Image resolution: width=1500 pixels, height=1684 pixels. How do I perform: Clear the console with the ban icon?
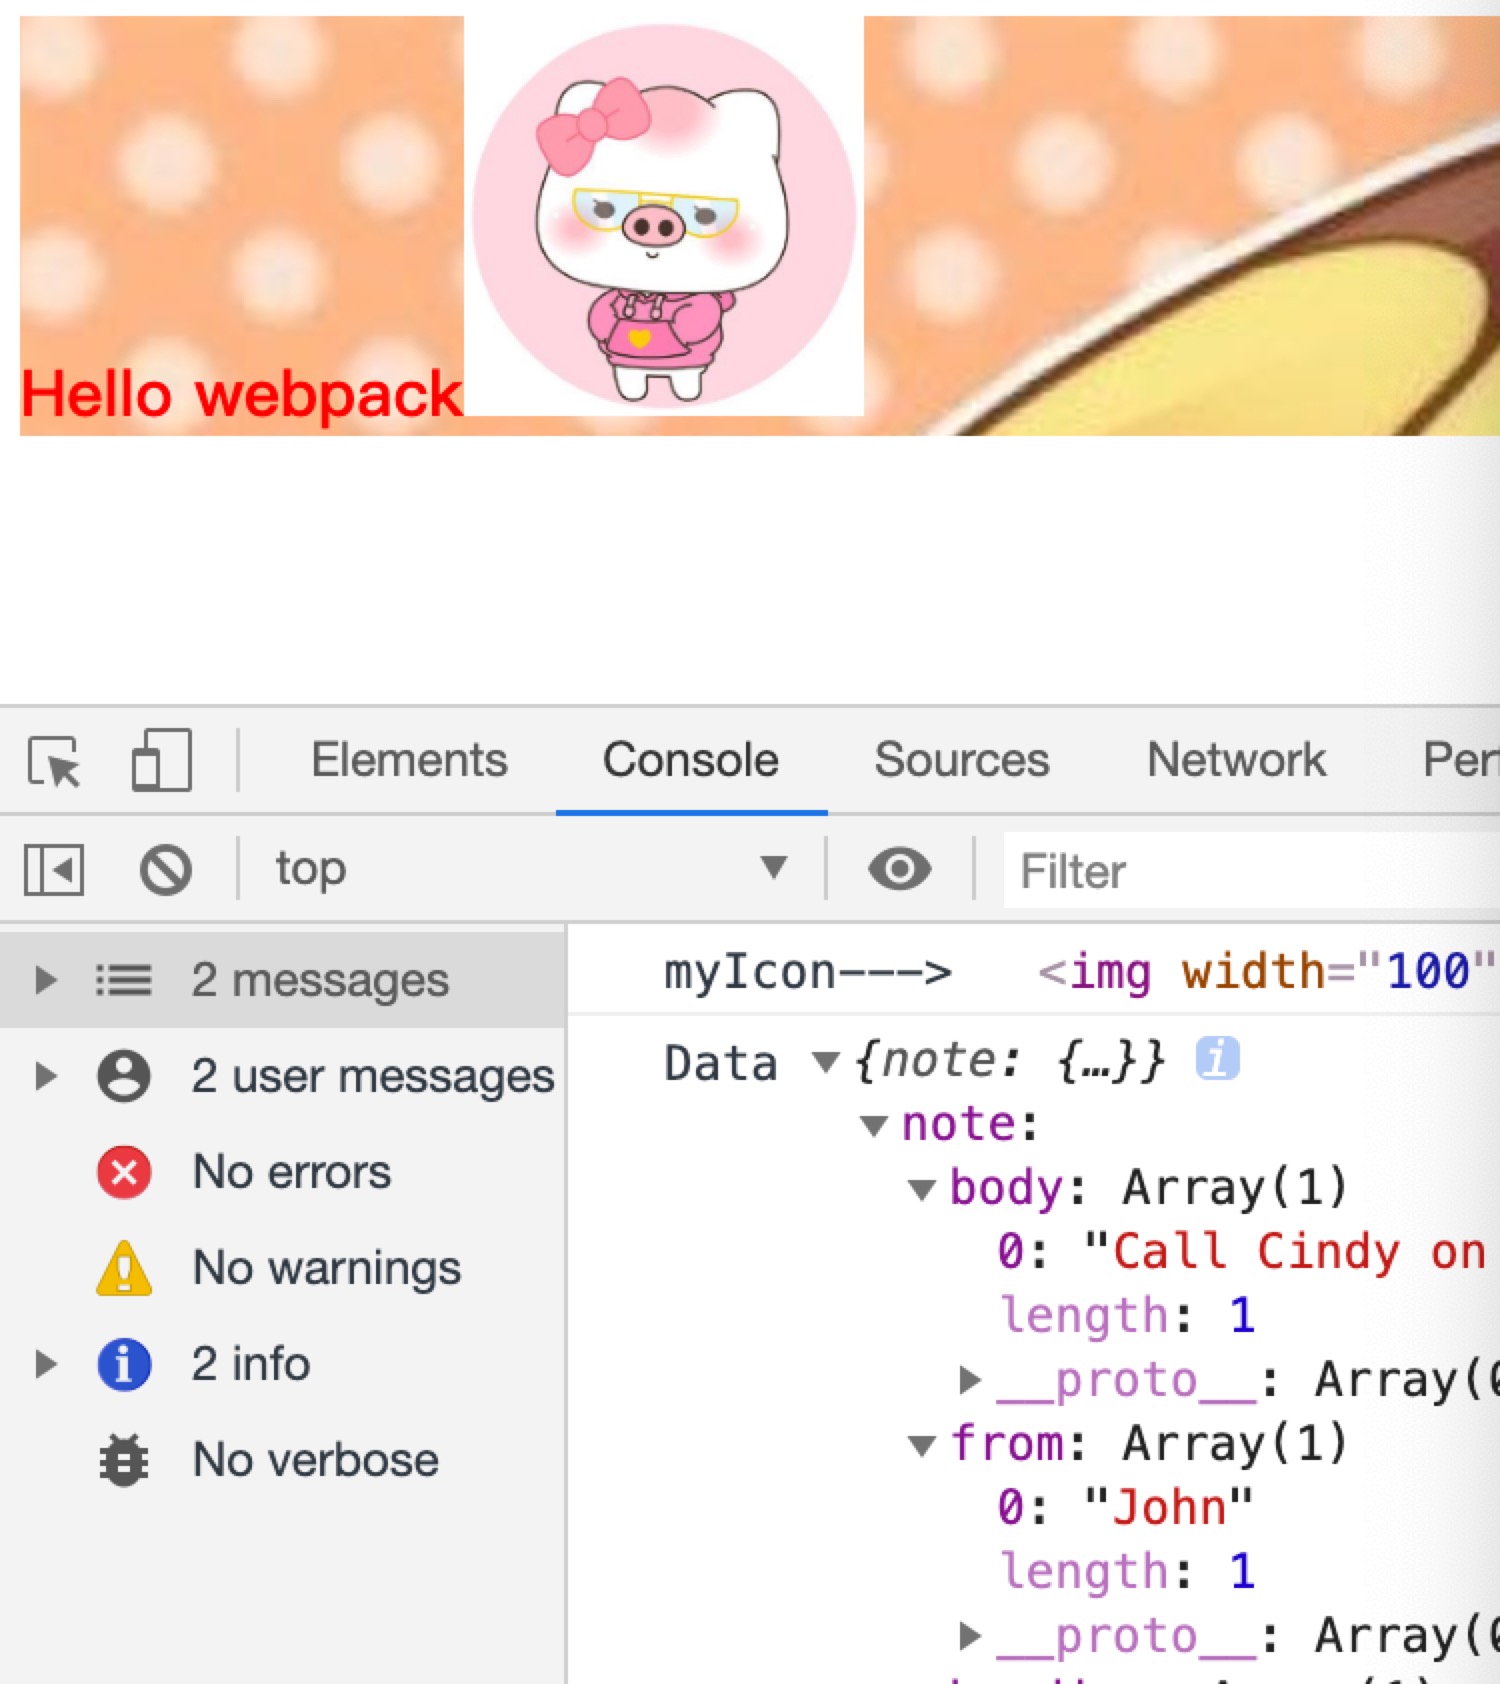[x=166, y=869]
